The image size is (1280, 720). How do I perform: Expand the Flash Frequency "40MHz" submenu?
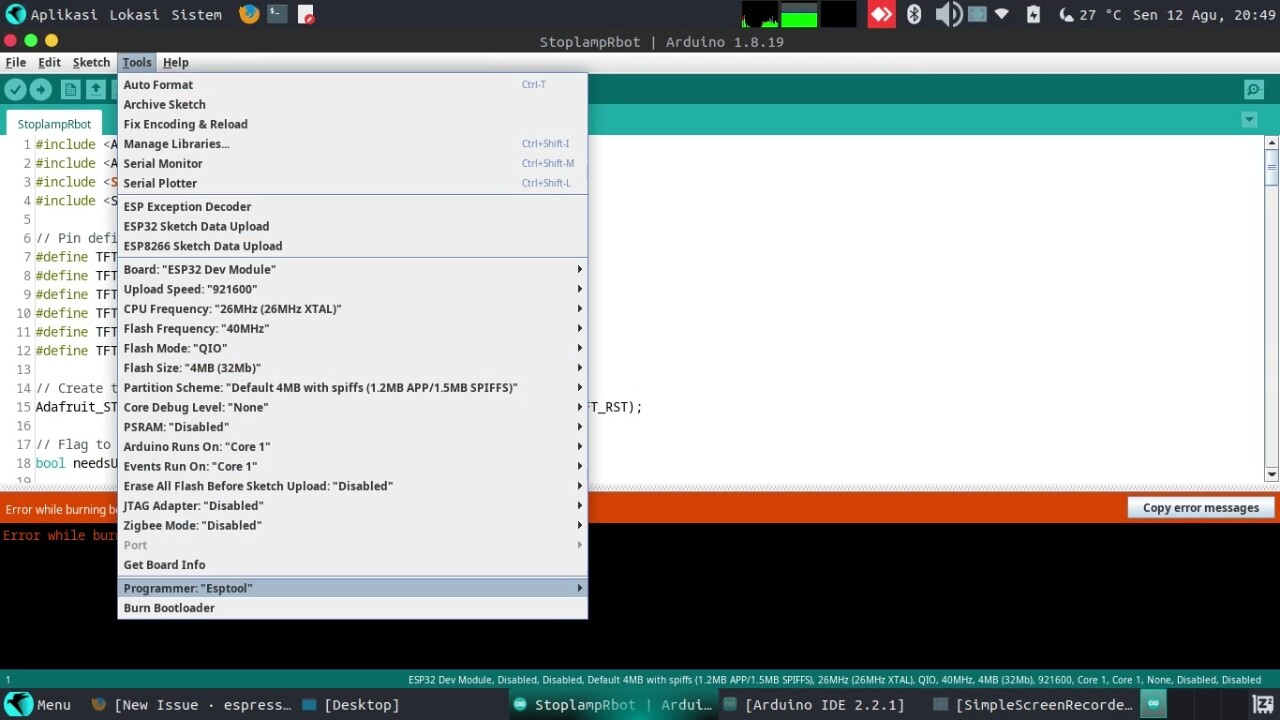[352, 328]
